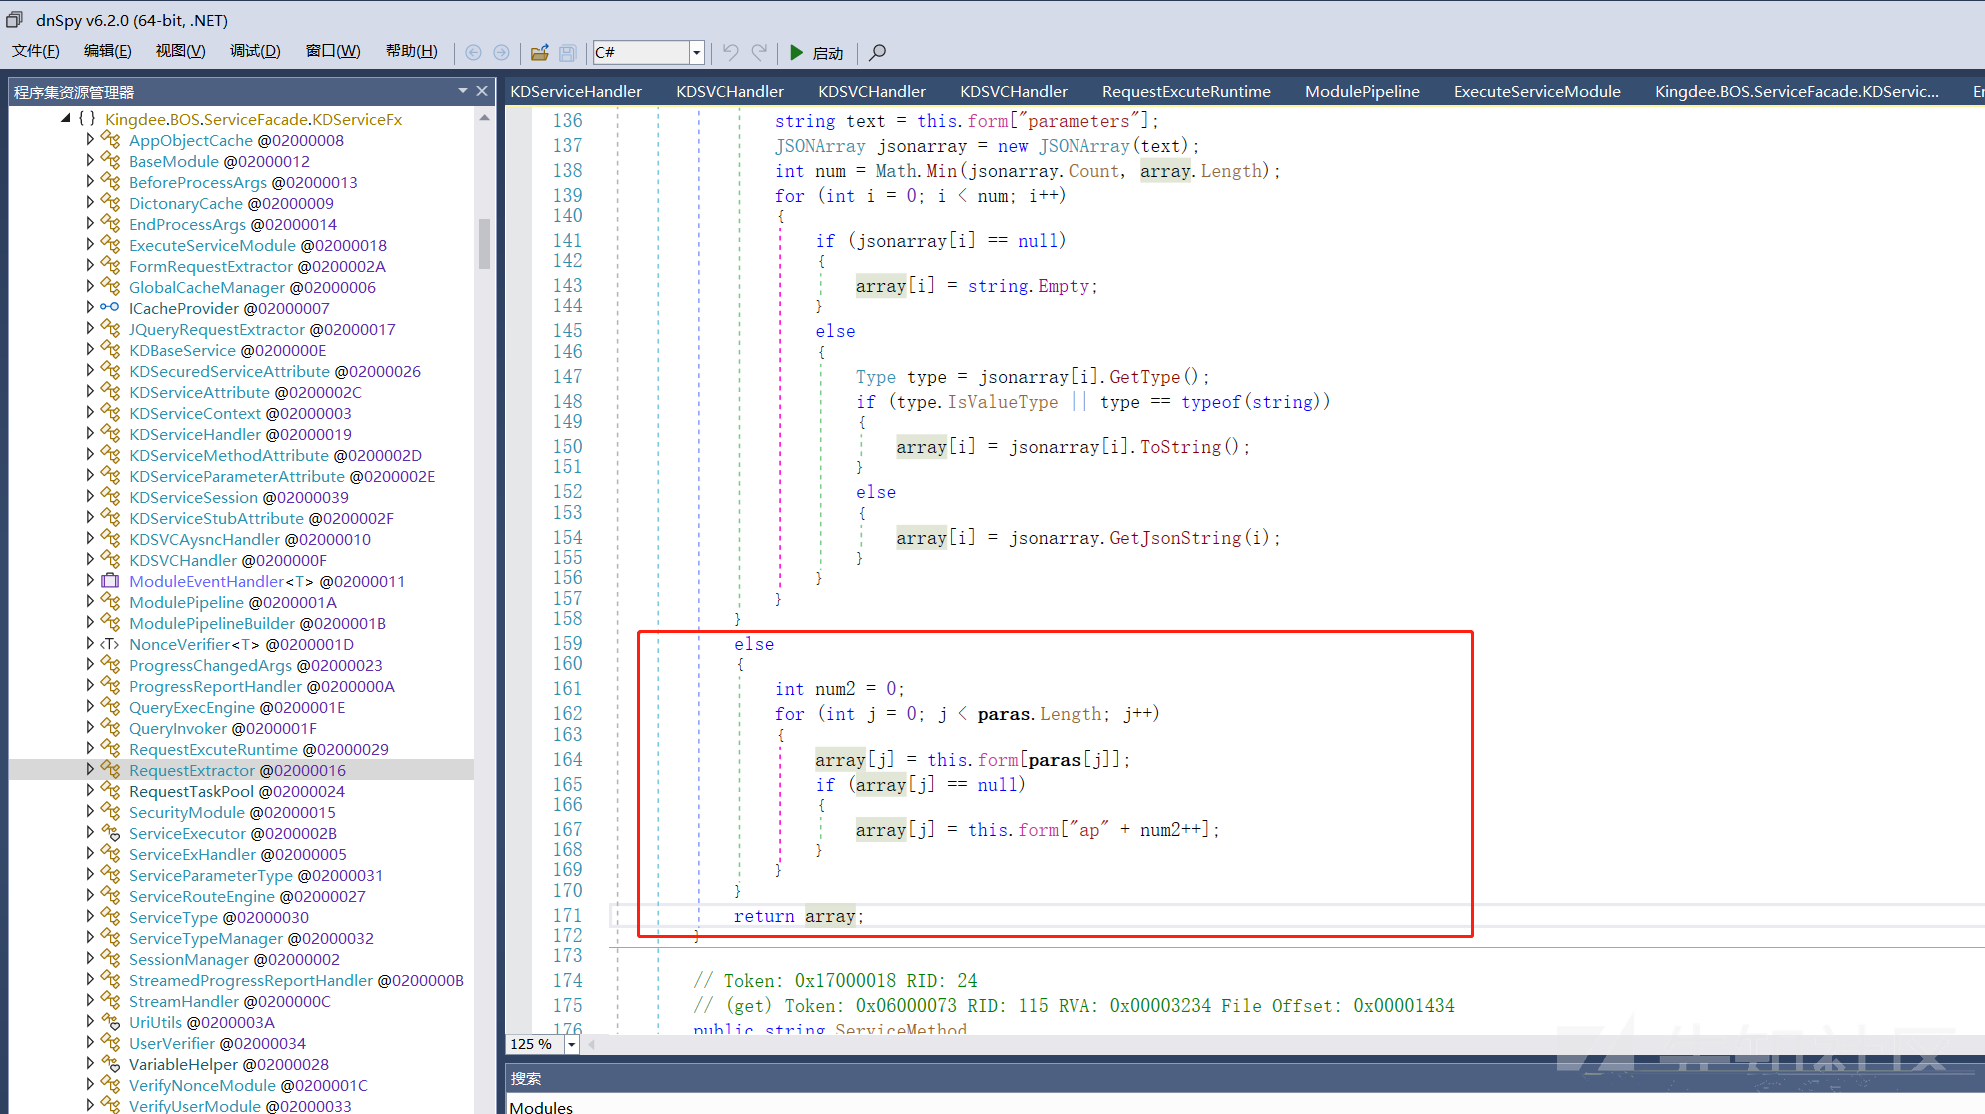
Task: Click the navigate backward arrow icon
Action: coord(474,52)
